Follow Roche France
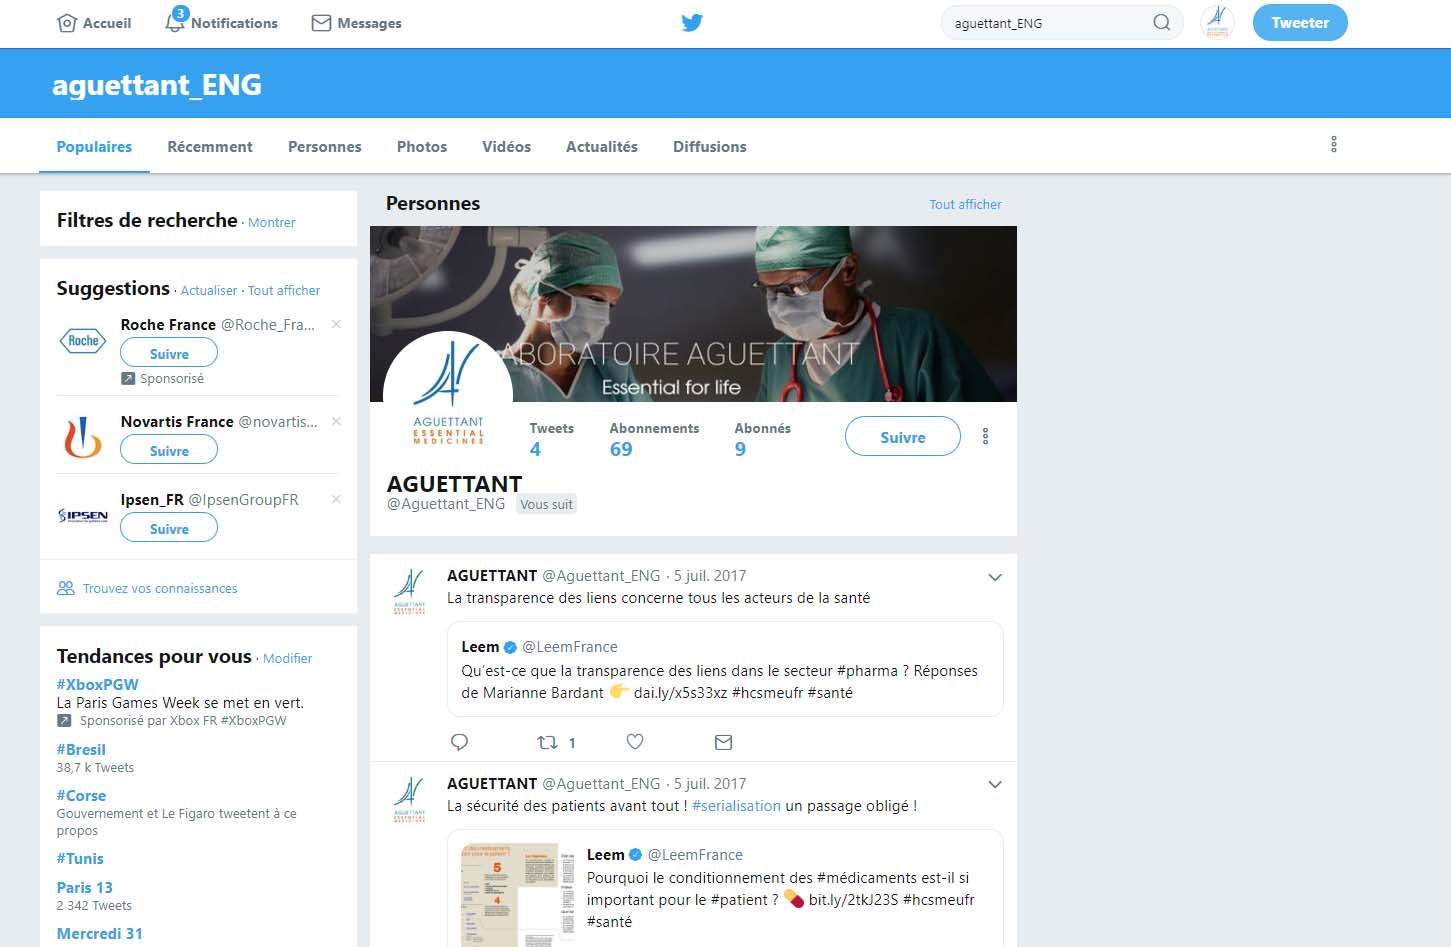This screenshot has width=1451, height=947. pos(169,353)
